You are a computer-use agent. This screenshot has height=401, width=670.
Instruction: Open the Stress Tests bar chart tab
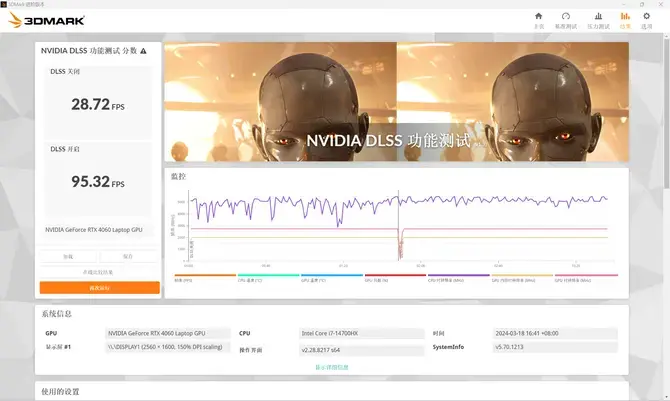[x=598, y=20]
